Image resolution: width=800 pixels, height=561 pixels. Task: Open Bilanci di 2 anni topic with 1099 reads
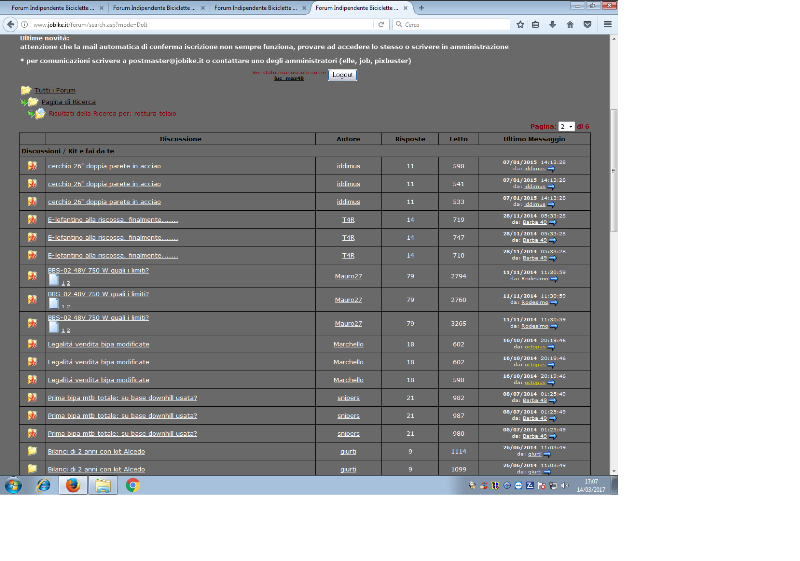[96, 469]
